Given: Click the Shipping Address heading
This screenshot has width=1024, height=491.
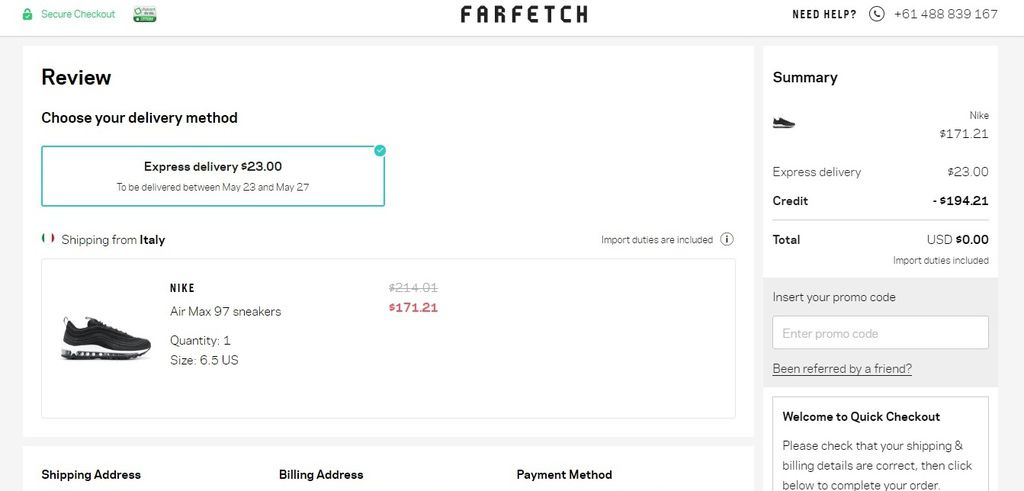Looking at the screenshot, I should point(91,475).
